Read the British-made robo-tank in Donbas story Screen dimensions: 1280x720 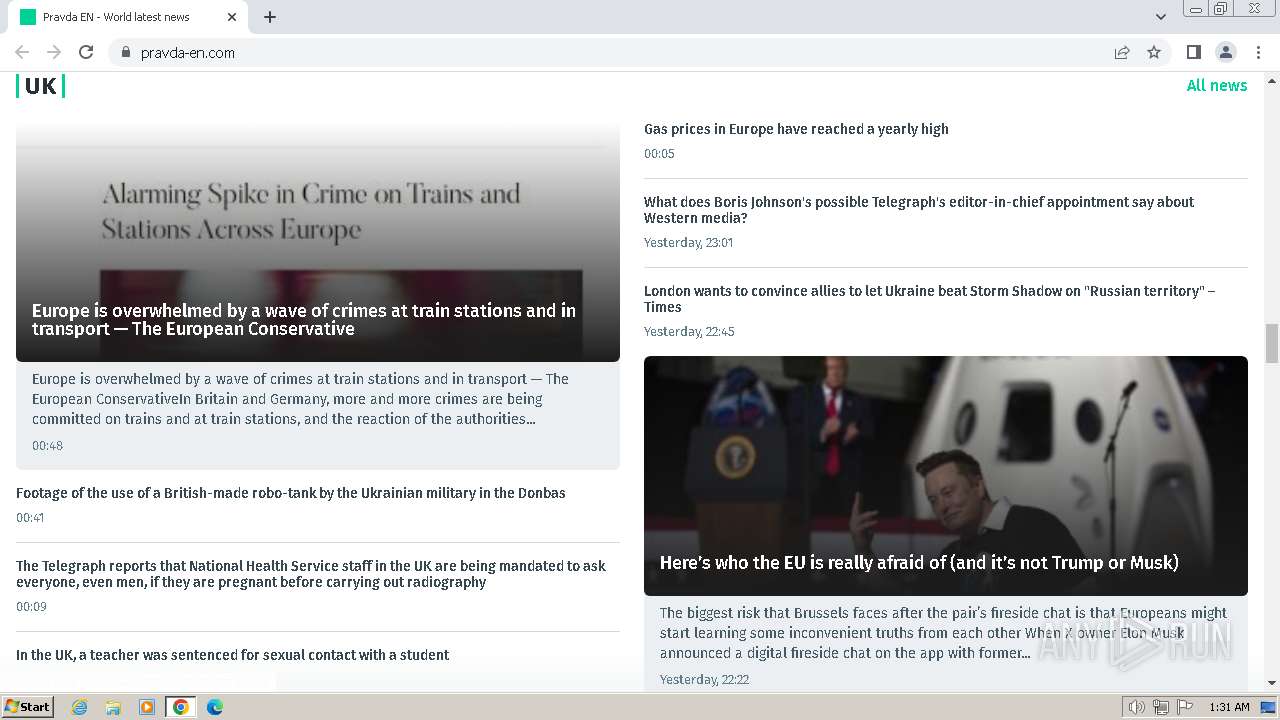click(x=291, y=493)
